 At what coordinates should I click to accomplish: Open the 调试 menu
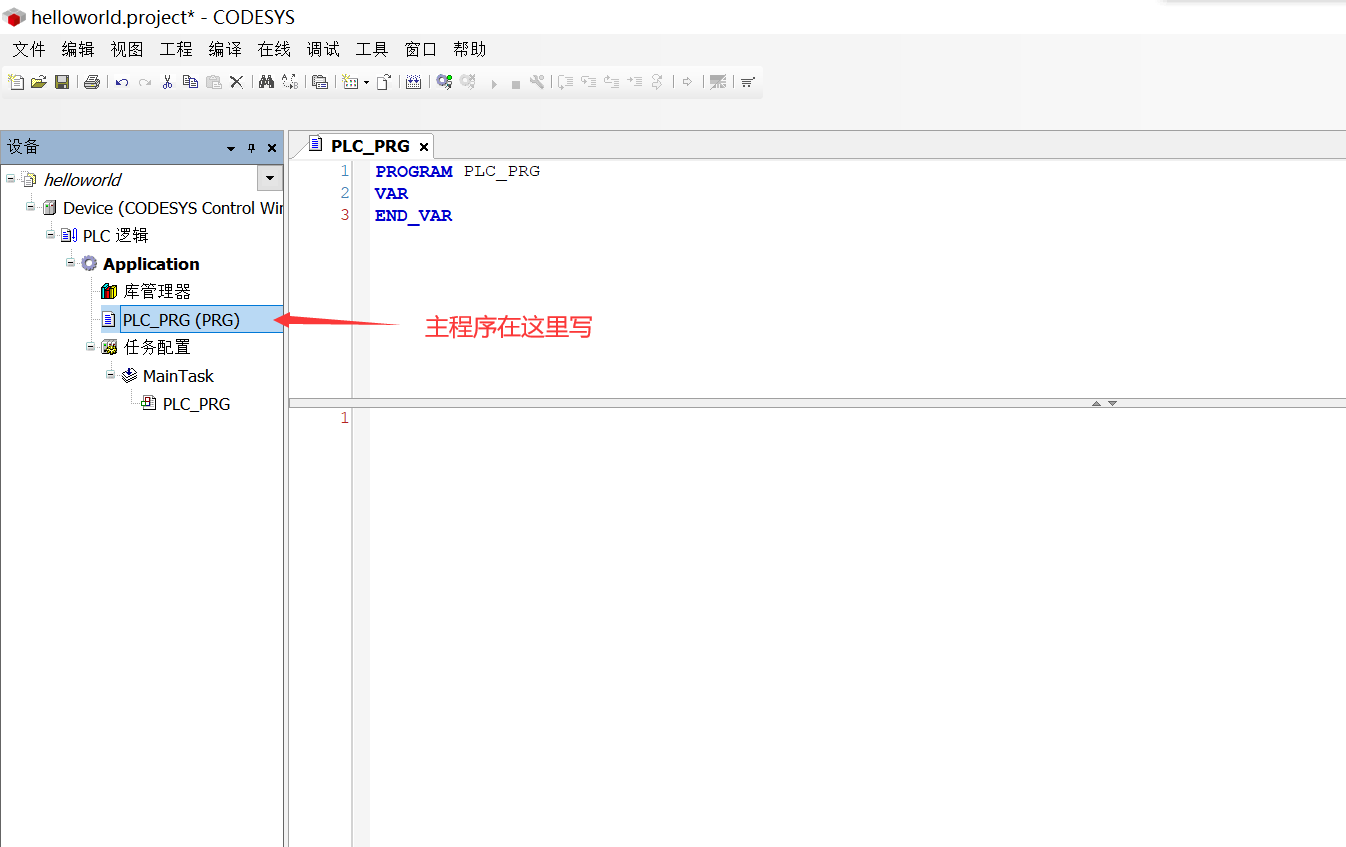[x=322, y=48]
